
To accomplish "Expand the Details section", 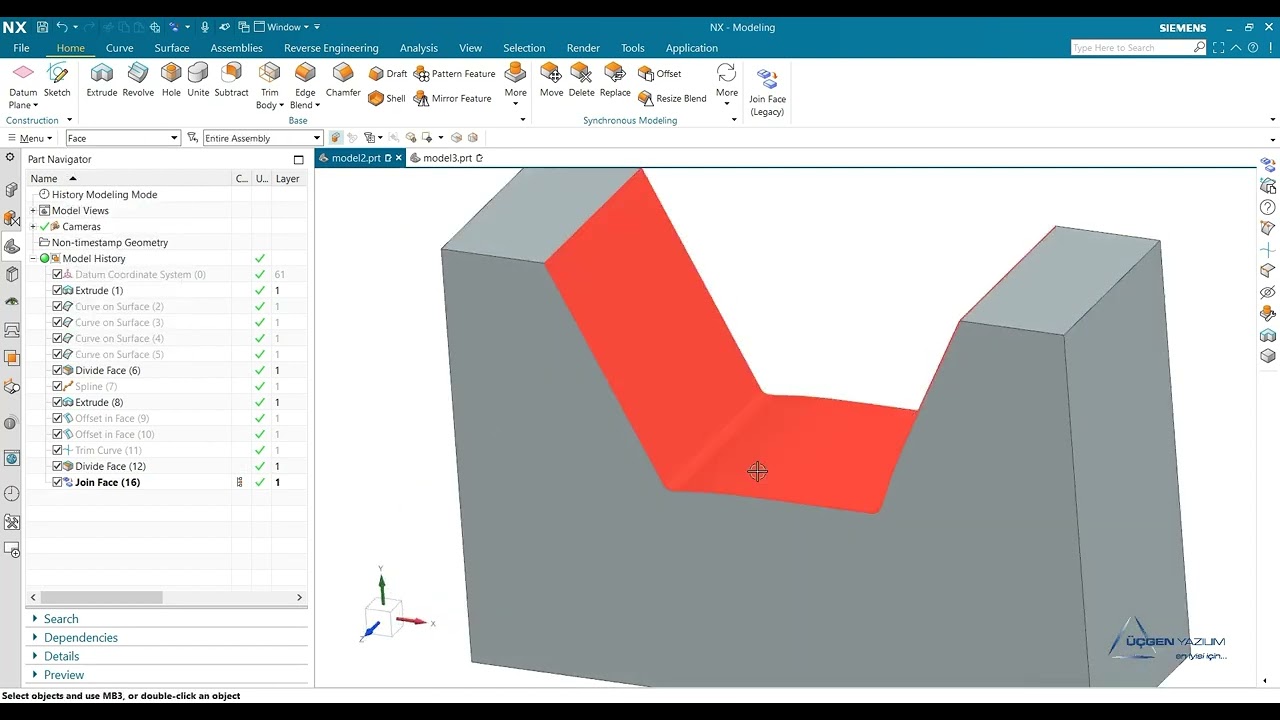I will 35,656.
